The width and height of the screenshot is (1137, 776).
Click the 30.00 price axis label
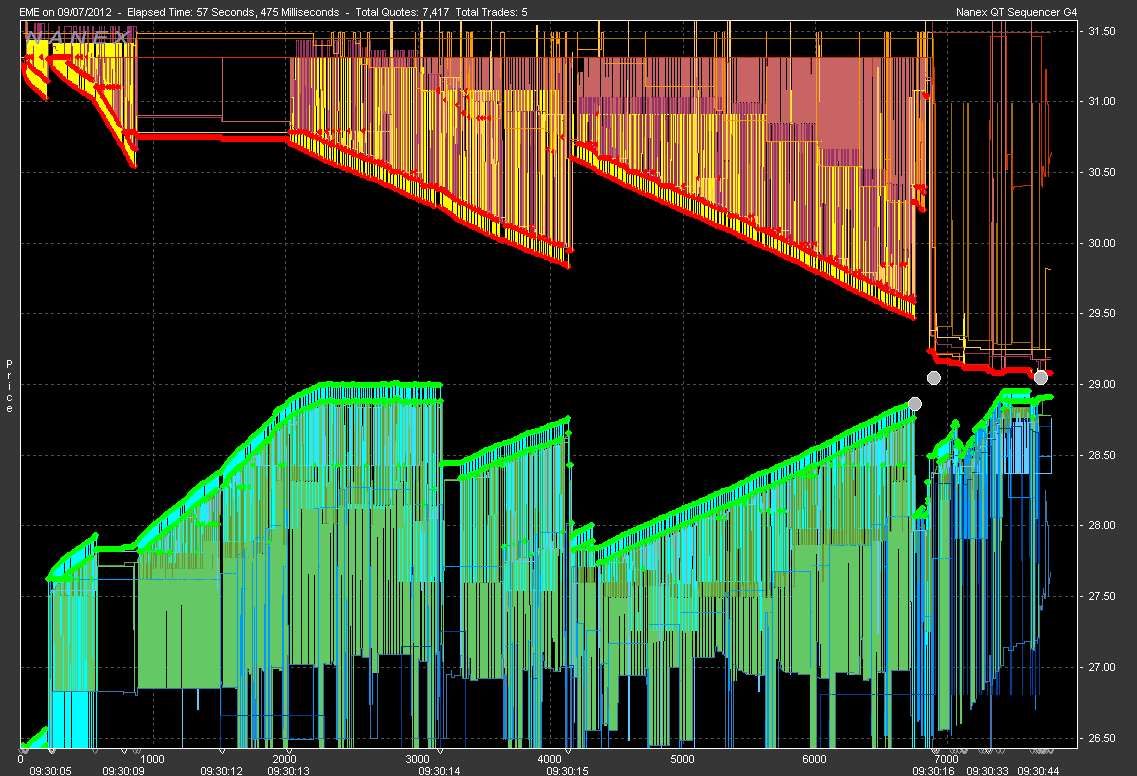coord(1101,243)
